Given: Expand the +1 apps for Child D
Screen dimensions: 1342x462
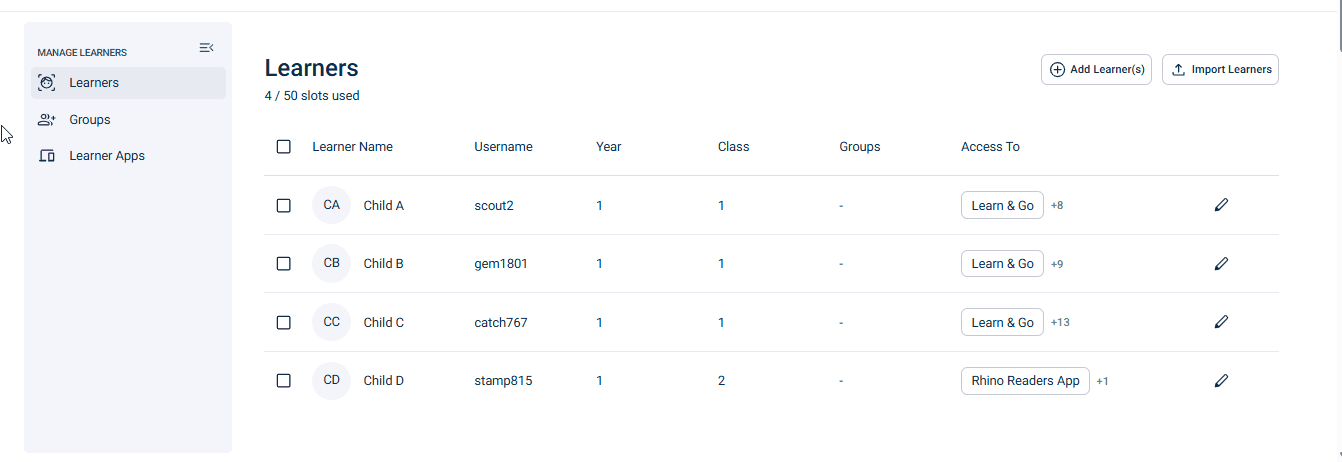Looking at the screenshot, I should click(1102, 381).
